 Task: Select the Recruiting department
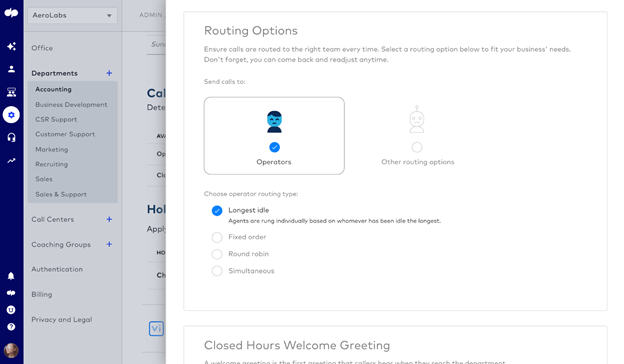[51, 164]
